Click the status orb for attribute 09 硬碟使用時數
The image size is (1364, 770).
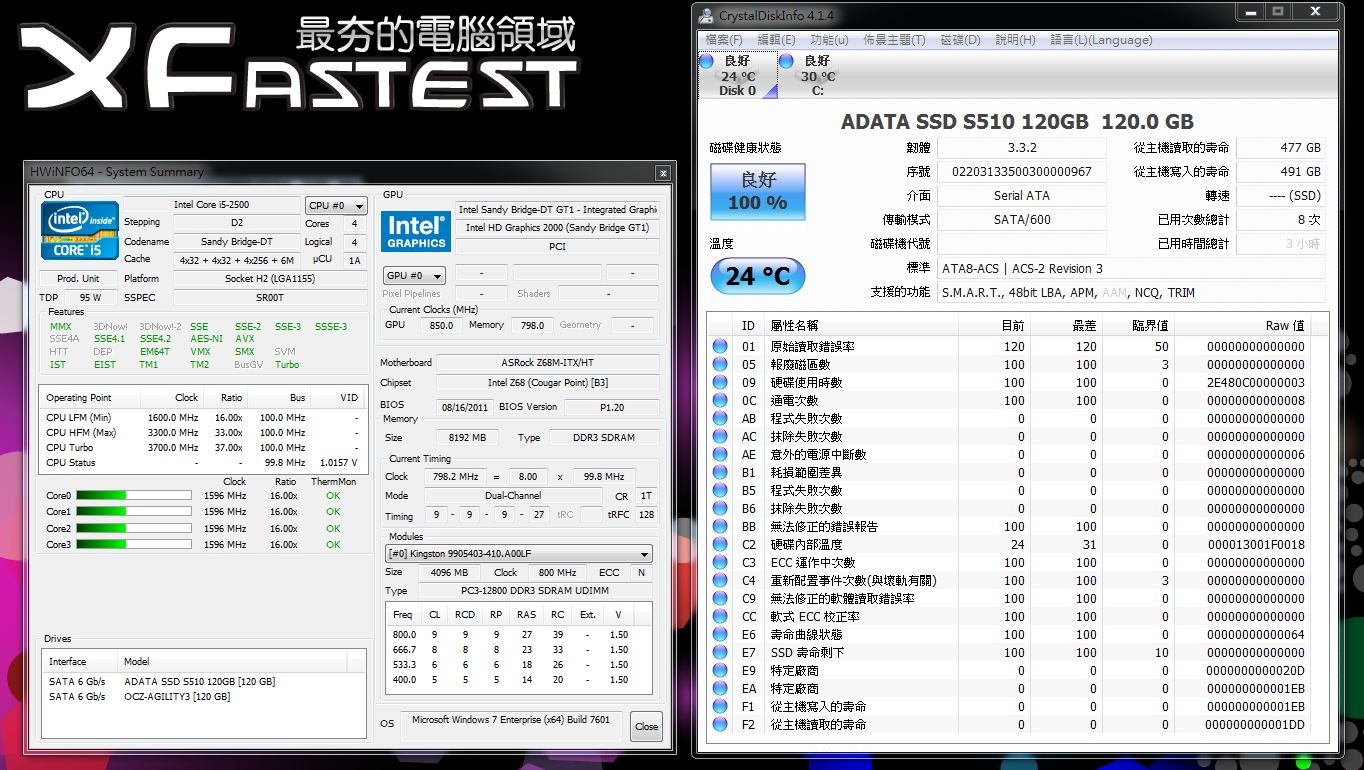pos(720,383)
